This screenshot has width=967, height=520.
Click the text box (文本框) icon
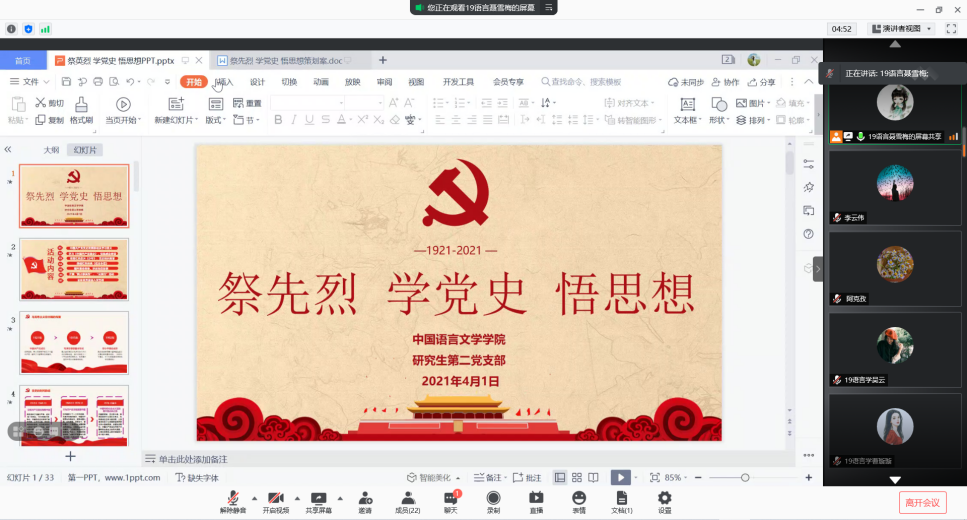(x=688, y=104)
